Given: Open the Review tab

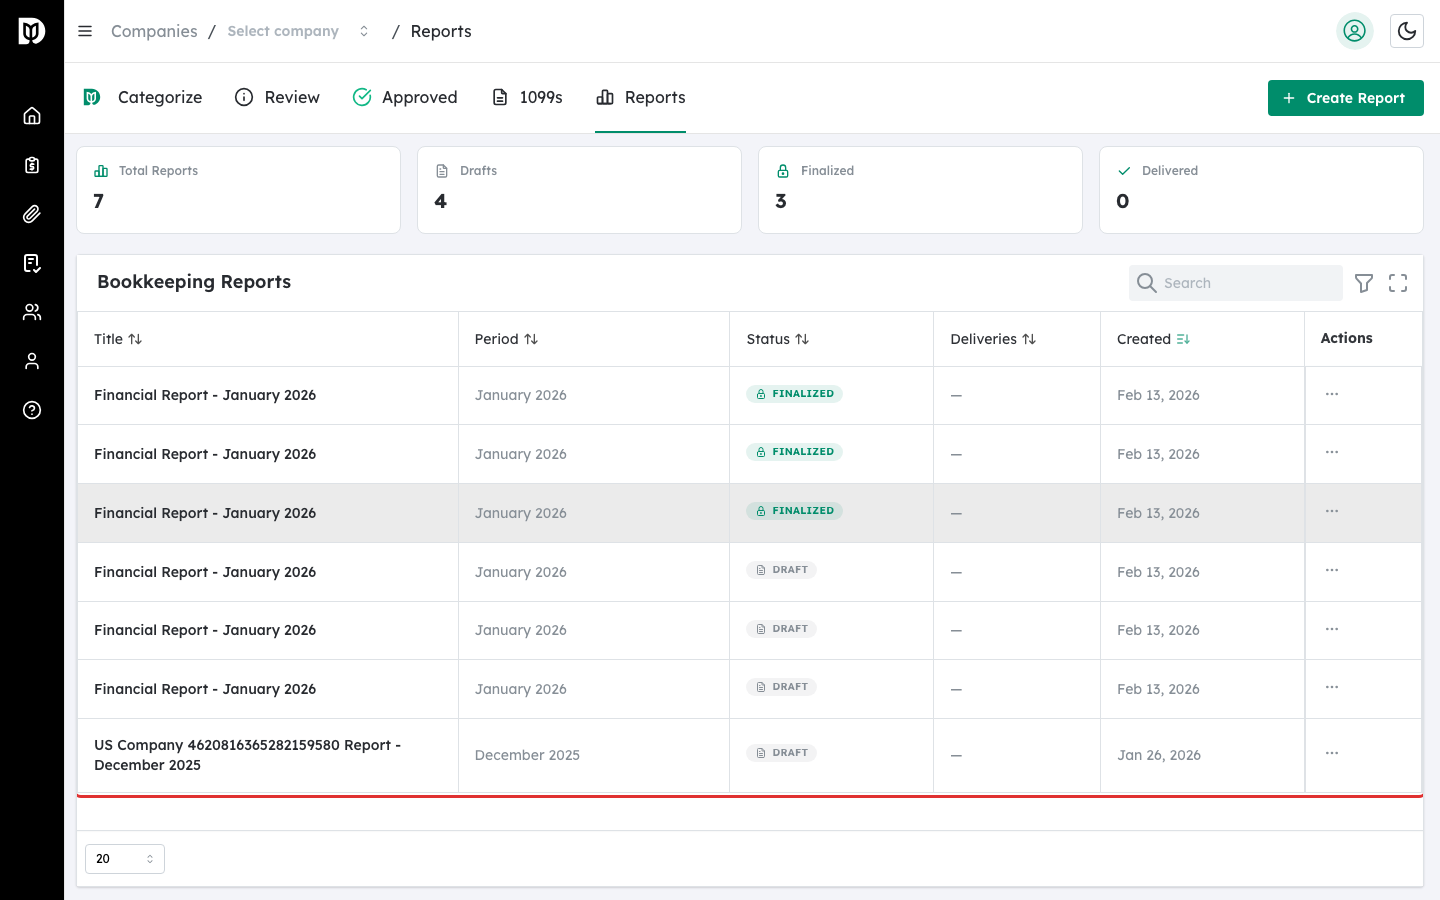Looking at the screenshot, I should (x=277, y=97).
